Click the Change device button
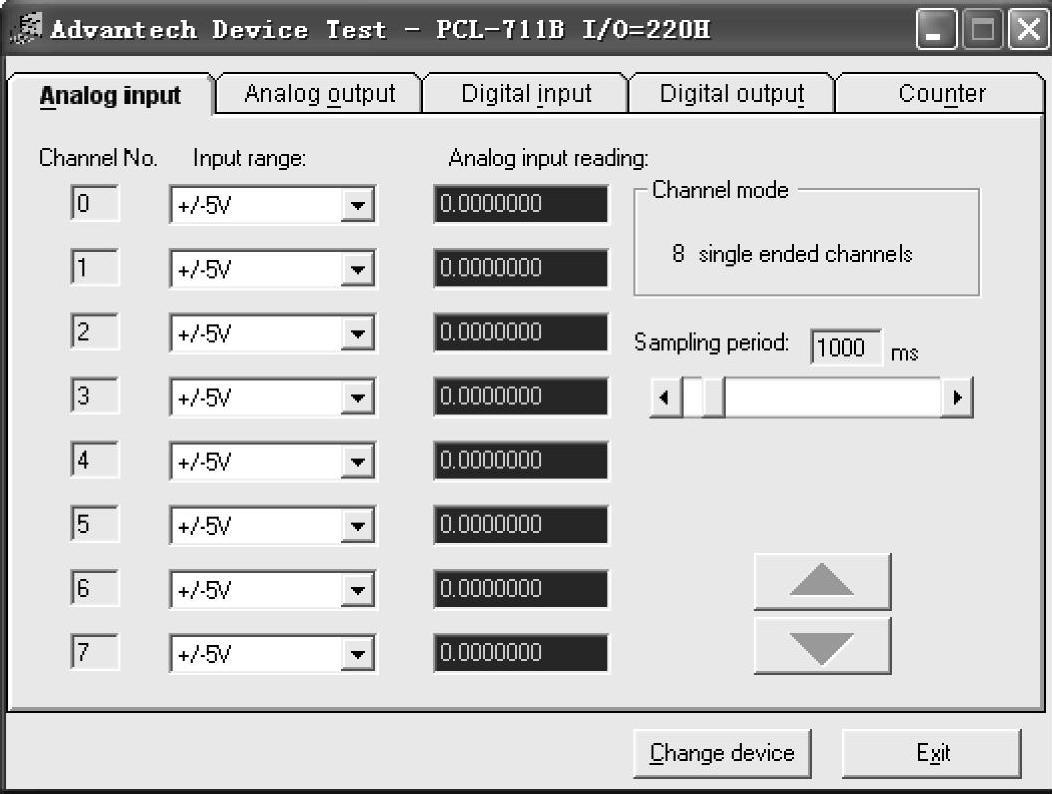 pyautogui.click(x=722, y=753)
